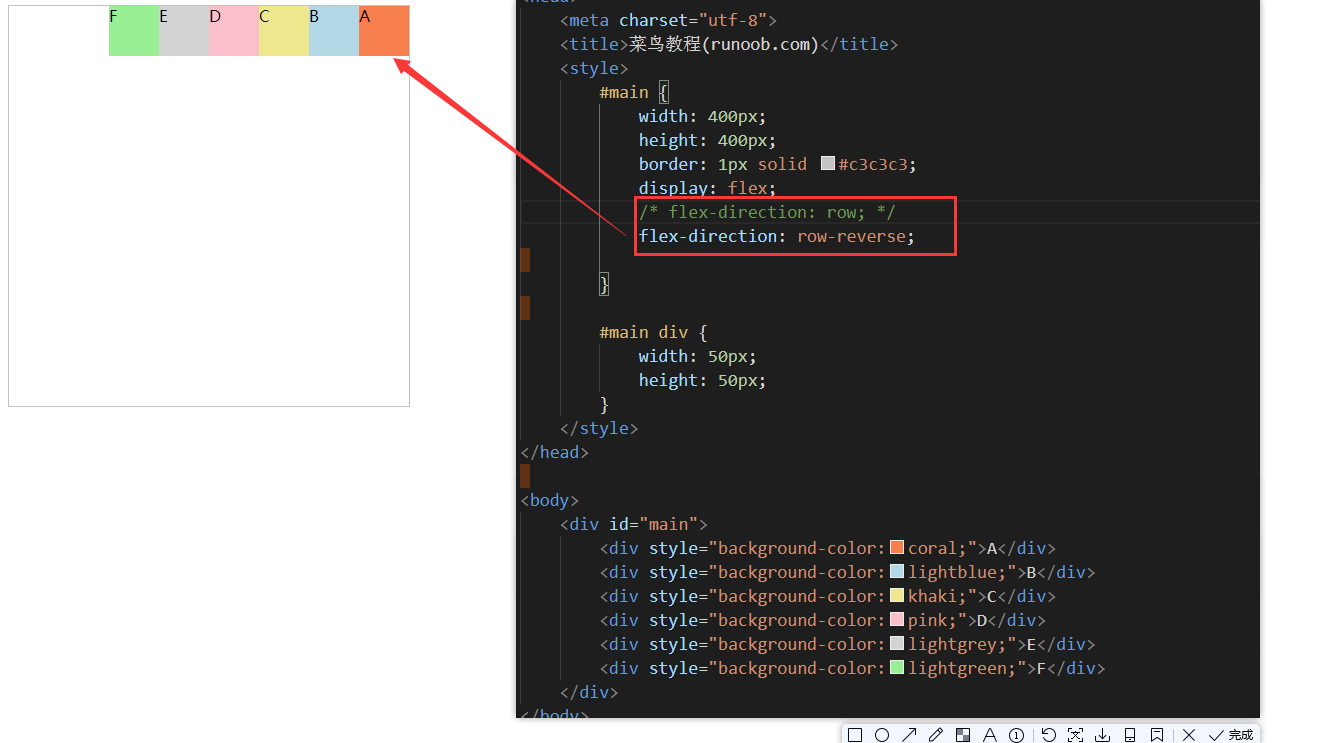This screenshot has width=1329, height=743.
Task: Click the commented flex-direction: row line
Action: click(x=767, y=212)
